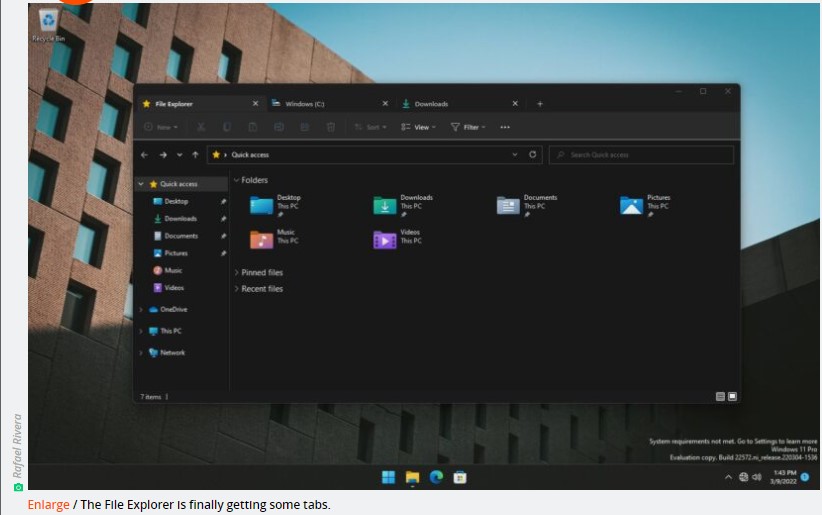Image resolution: width=822 pixels, height=515 pixels.
Task: Open the View dropdown menu
Action: tap(418, 127)
